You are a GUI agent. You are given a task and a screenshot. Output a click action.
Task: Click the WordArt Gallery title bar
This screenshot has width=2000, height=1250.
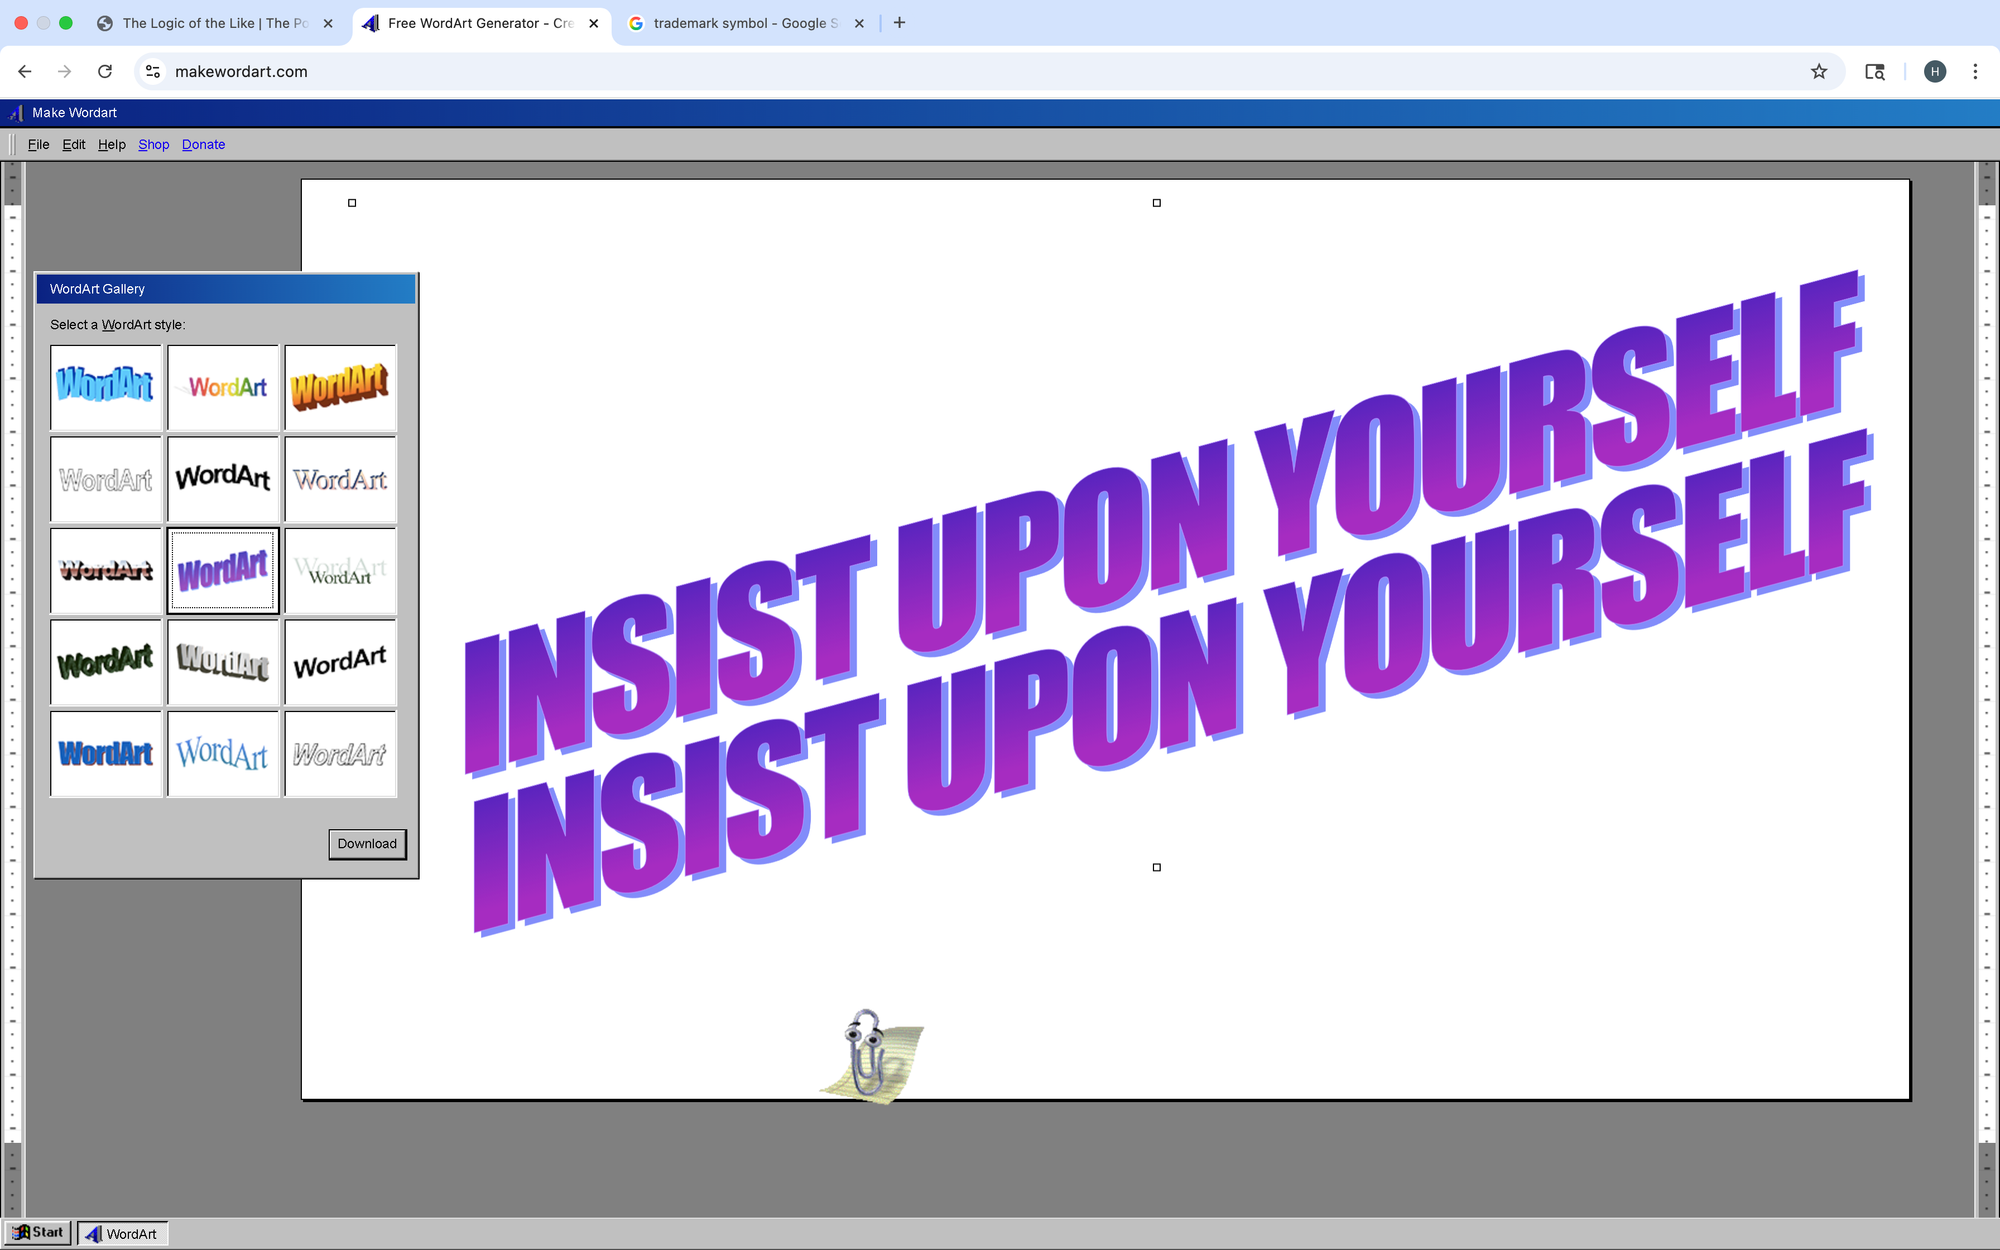226,289
